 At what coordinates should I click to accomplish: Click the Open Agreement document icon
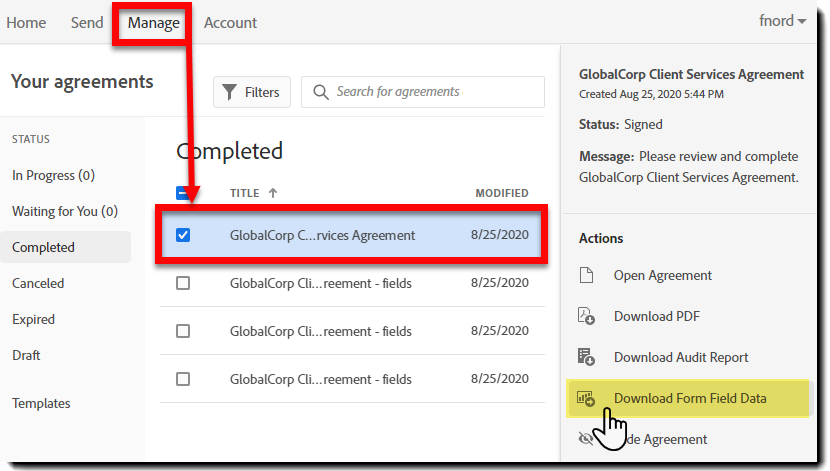[x=587, y=275]
